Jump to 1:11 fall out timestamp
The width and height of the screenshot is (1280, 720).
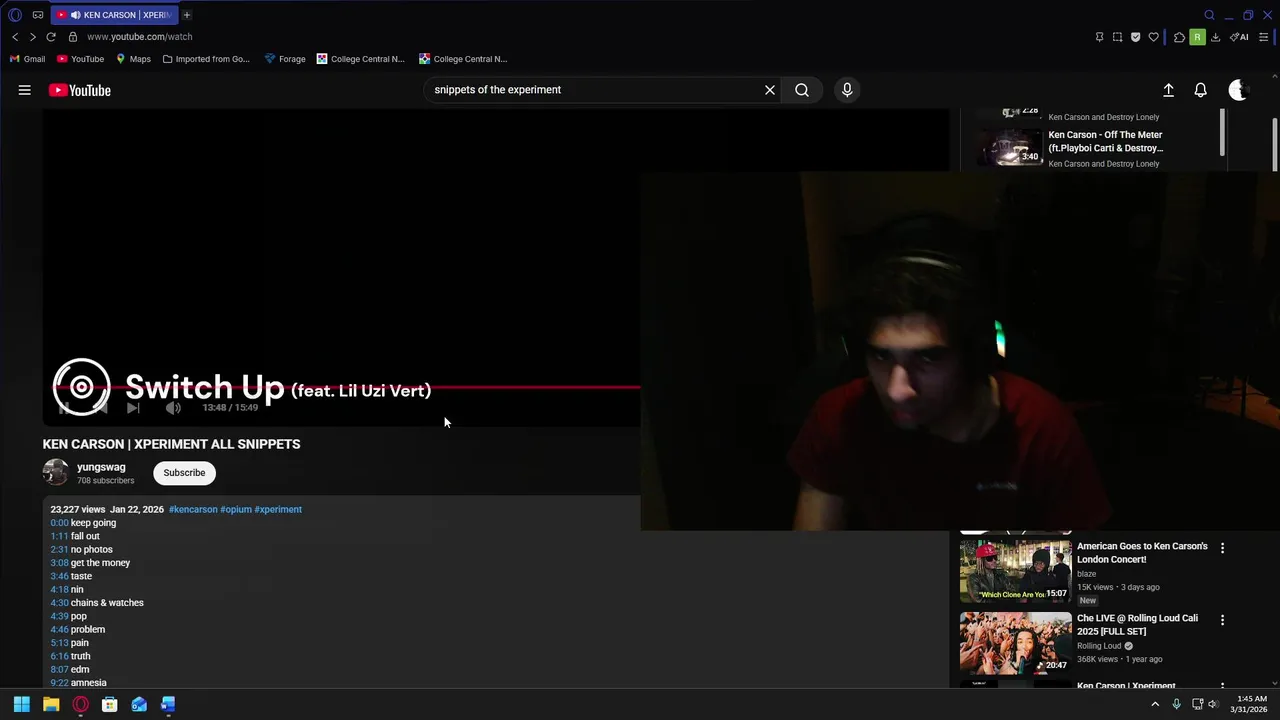point(59,536)
